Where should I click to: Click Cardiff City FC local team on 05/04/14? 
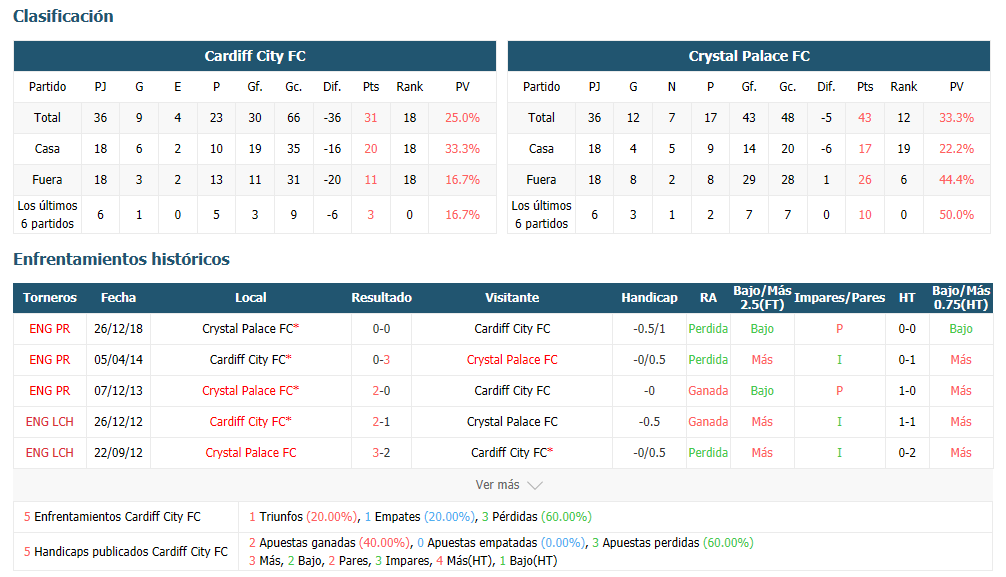click(250, 359)
